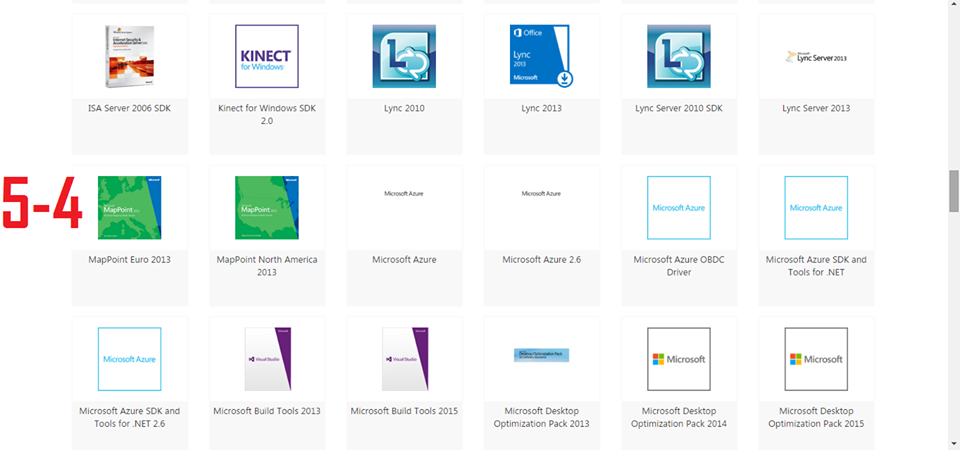Screen dimensions: 960x450
Task: Click the Azure SDK and Tools for .NET logo
Action: coord(816,208)
